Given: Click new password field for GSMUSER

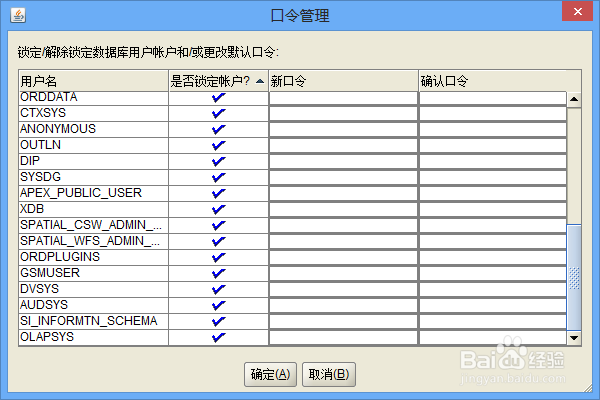Looking at the screenshot, I should [343, 273].
